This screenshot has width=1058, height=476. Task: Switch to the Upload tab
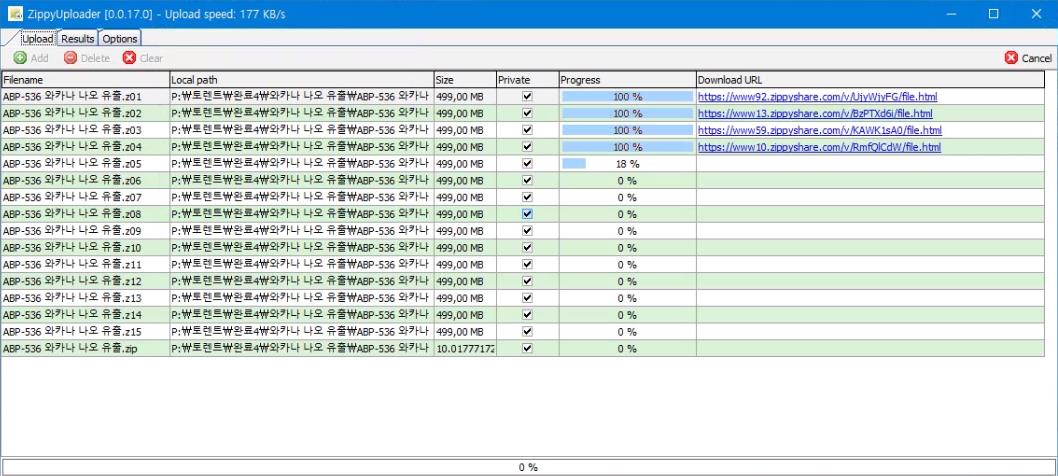[x=37, y=38]
